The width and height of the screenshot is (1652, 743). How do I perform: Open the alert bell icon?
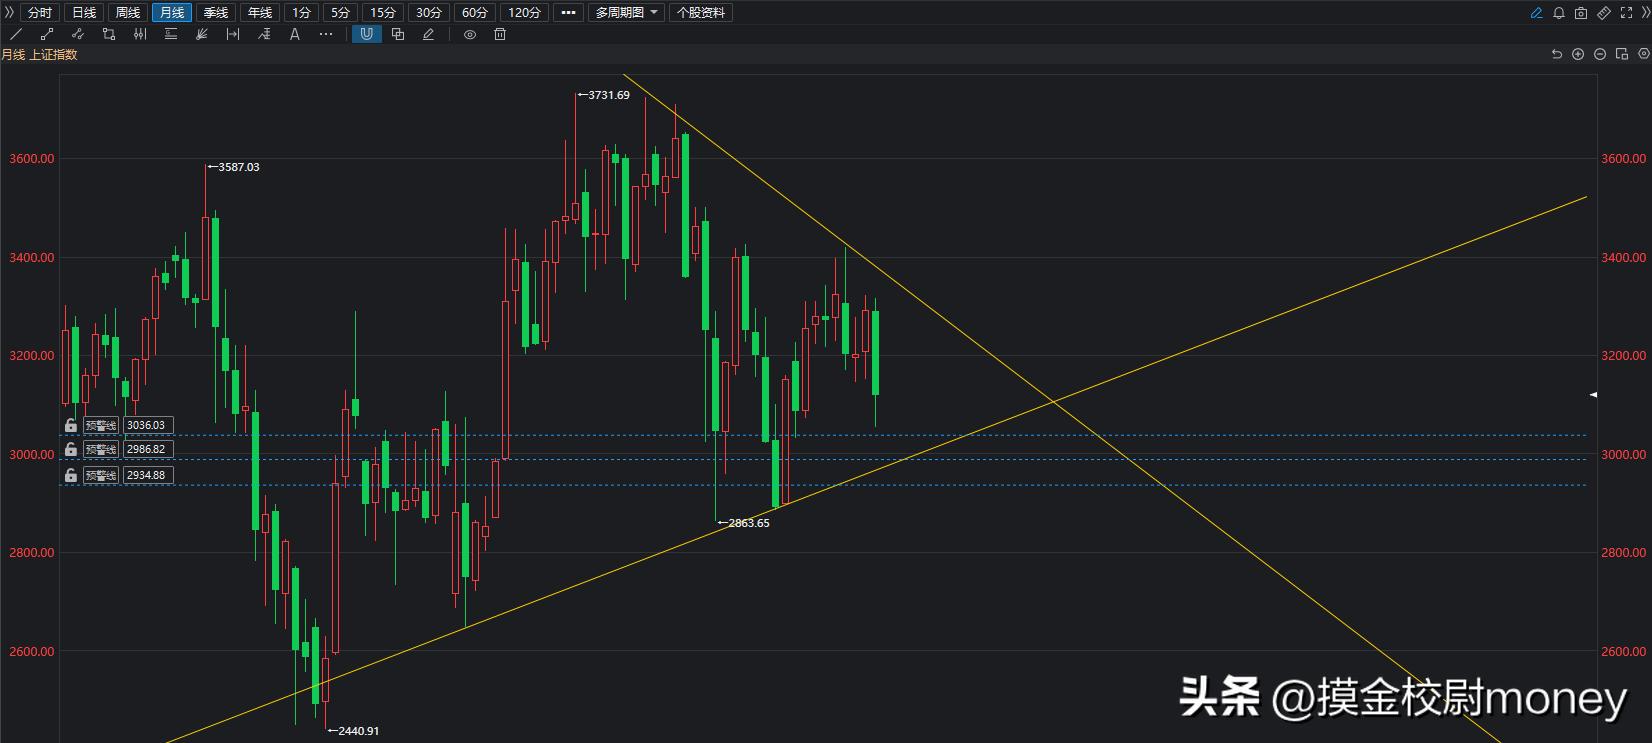(x=1558, y=13)
